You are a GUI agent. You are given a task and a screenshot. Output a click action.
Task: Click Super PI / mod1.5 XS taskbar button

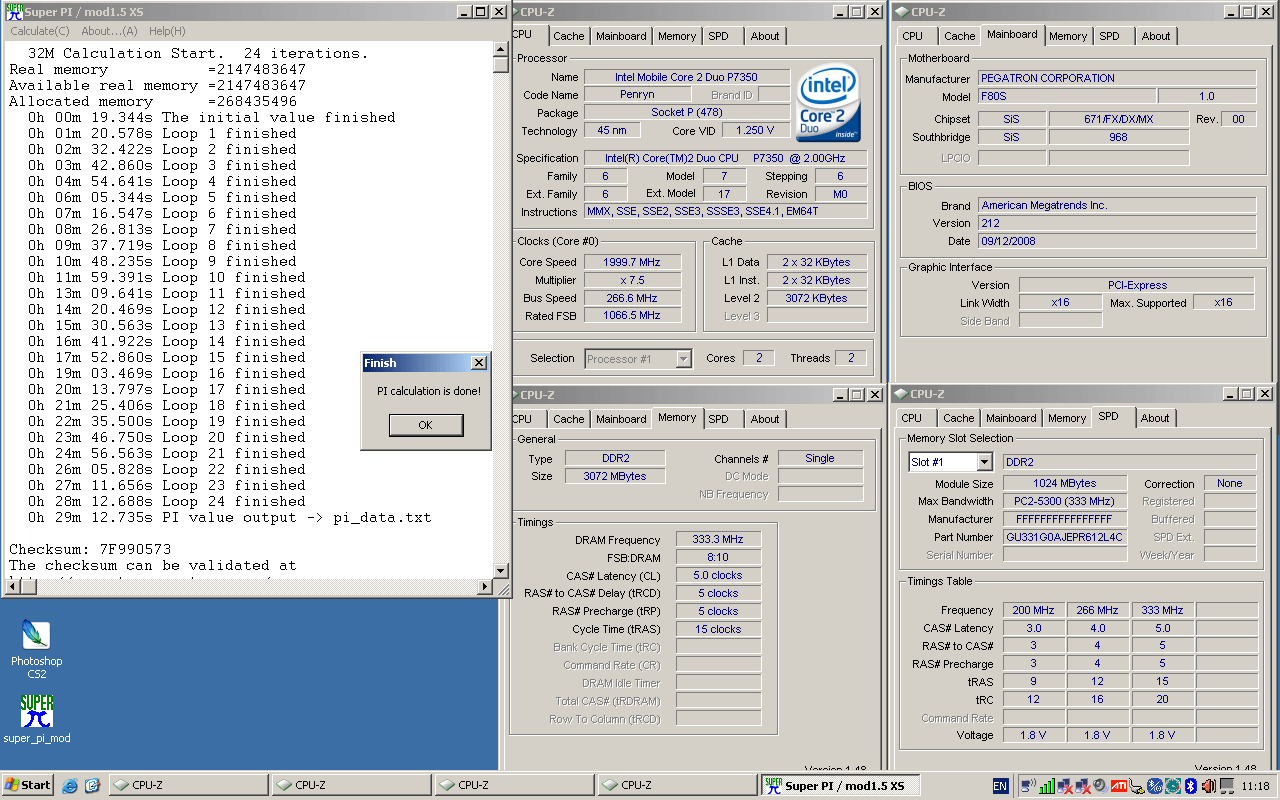click(840, 786)
